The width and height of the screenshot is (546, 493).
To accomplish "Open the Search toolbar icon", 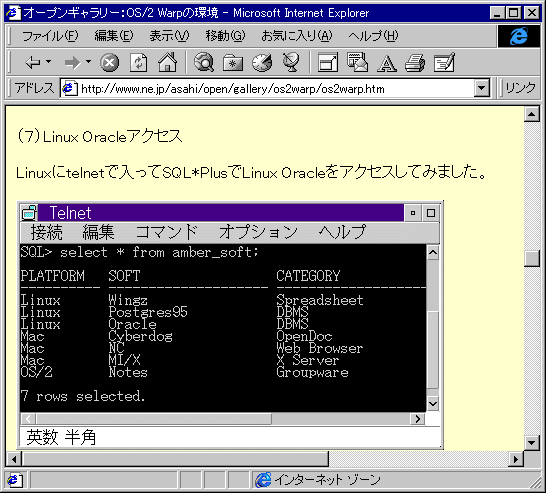I will click(203, 62).
